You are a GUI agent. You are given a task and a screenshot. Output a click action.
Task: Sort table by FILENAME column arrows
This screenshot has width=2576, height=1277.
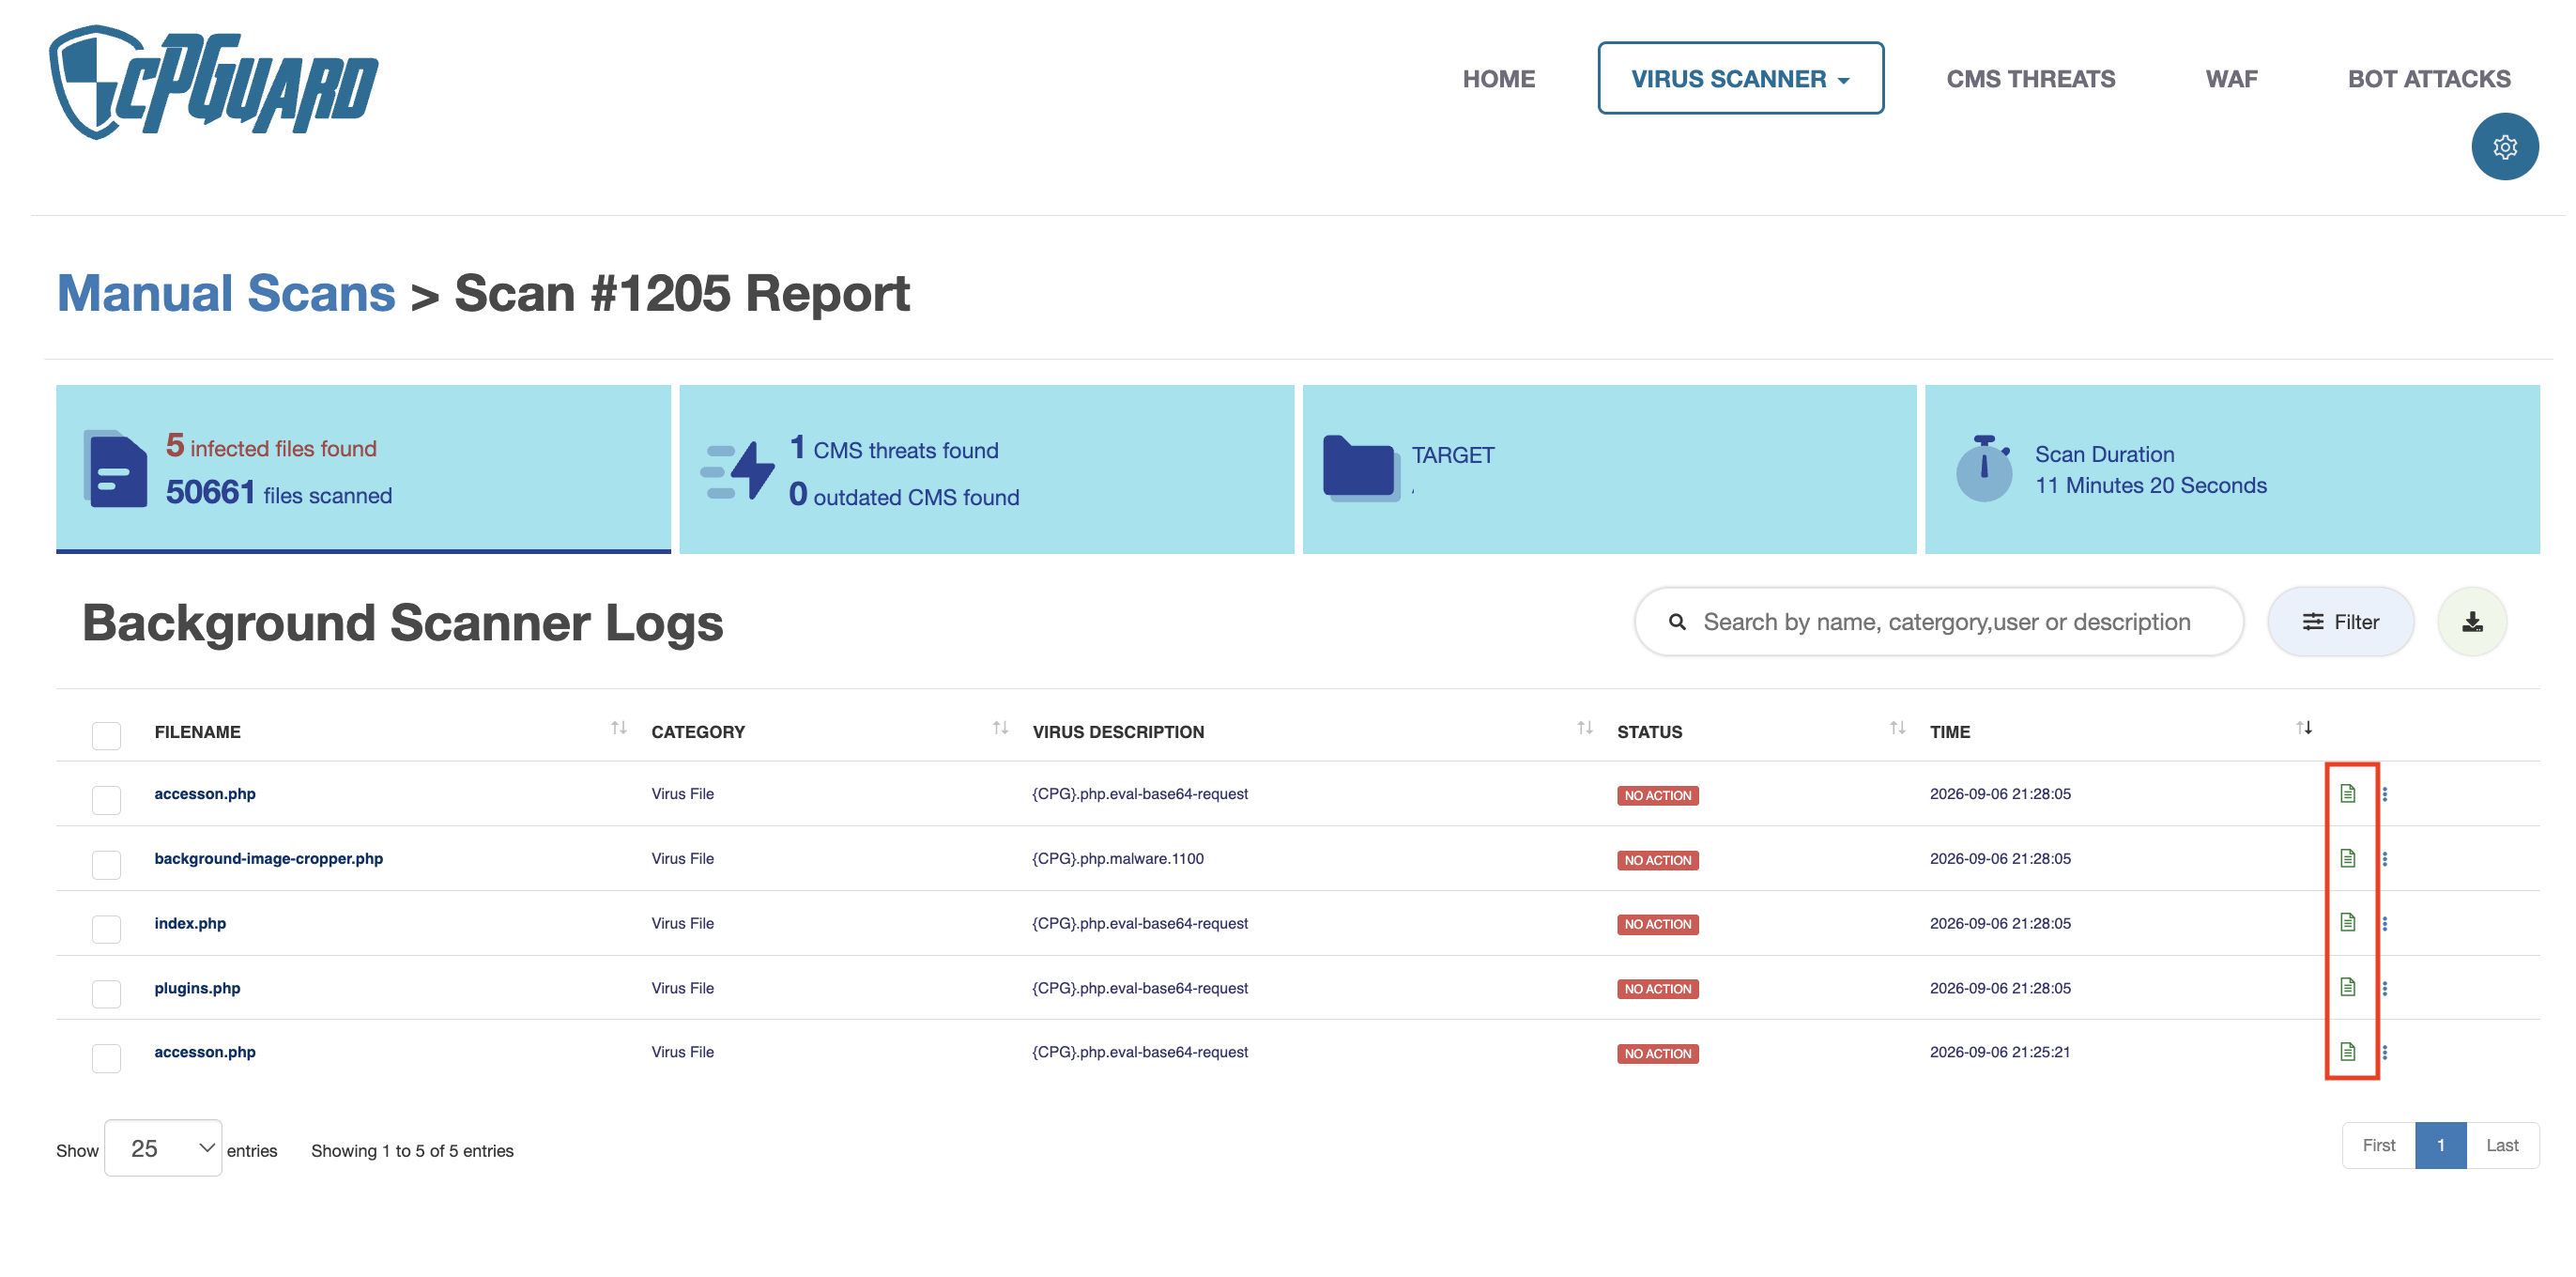coord(619,728)
